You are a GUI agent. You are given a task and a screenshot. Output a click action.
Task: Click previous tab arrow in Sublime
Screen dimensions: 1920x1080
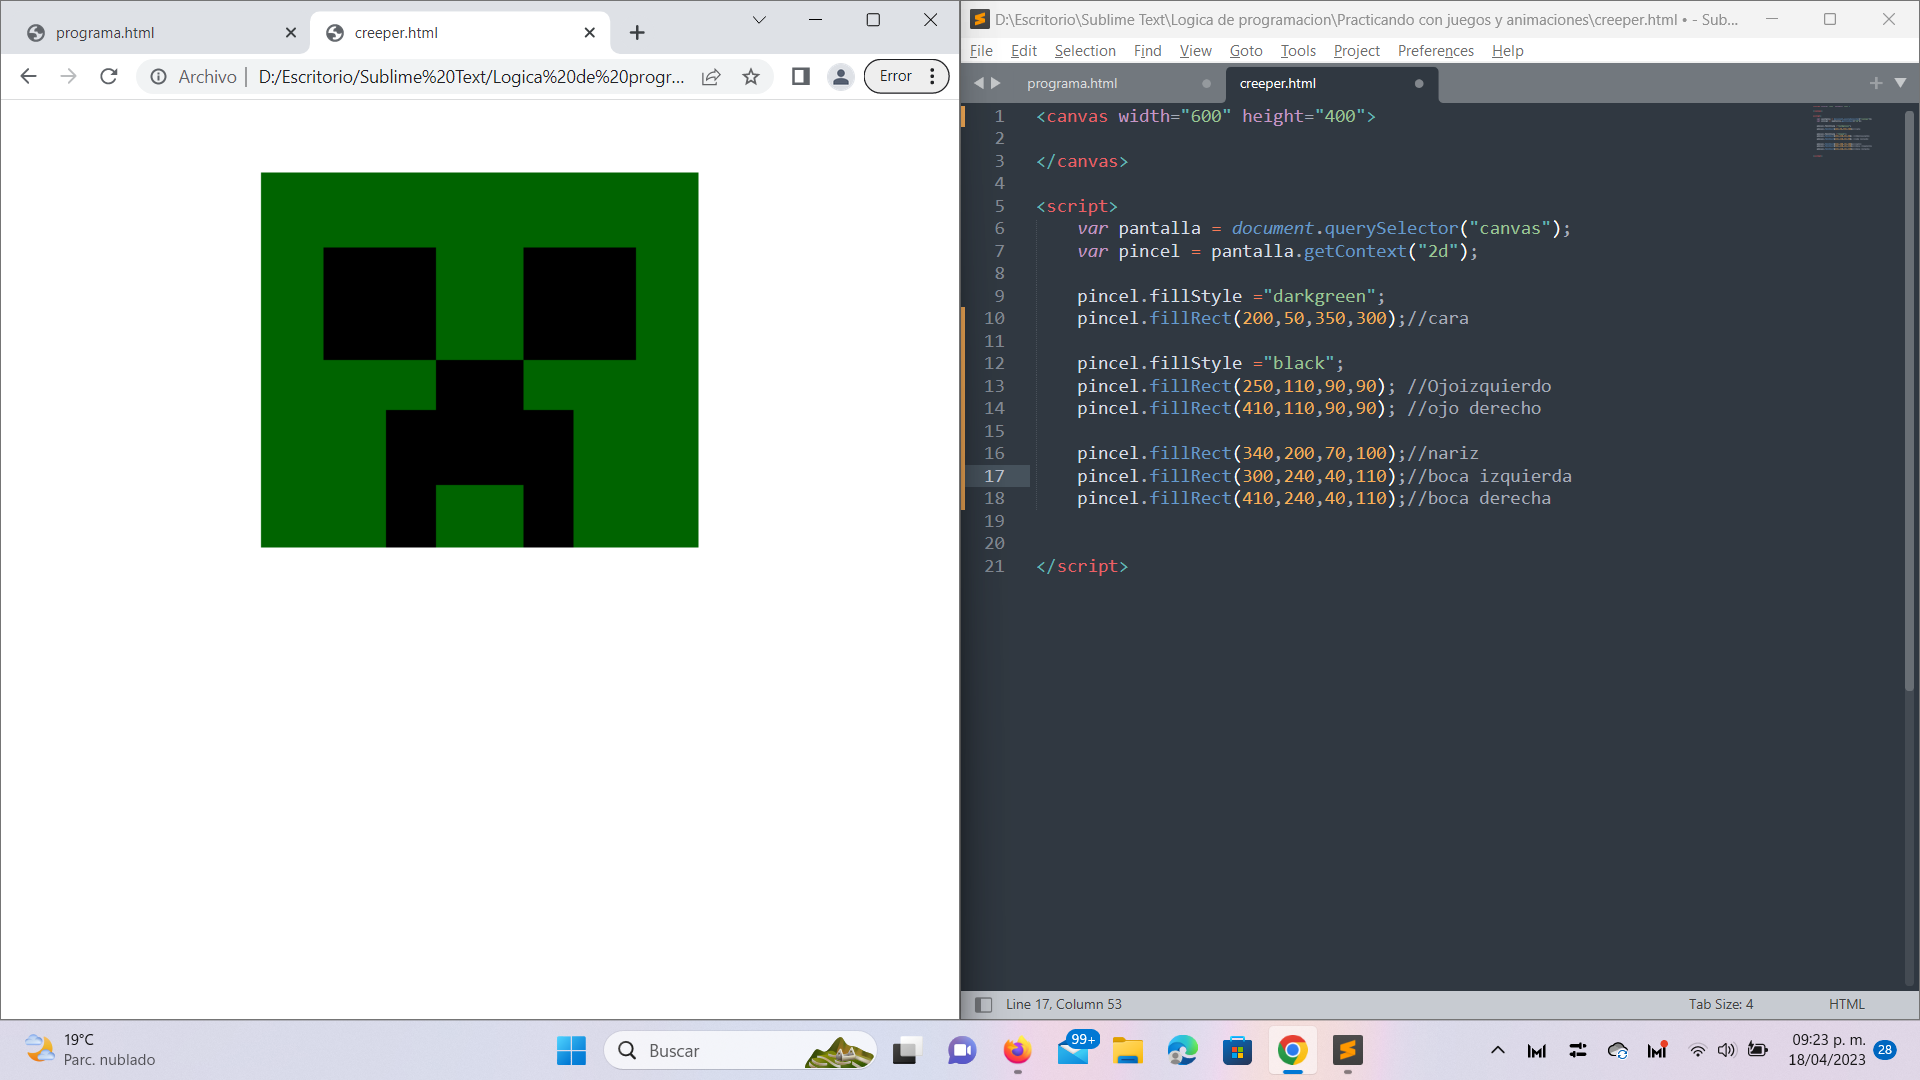979,83
